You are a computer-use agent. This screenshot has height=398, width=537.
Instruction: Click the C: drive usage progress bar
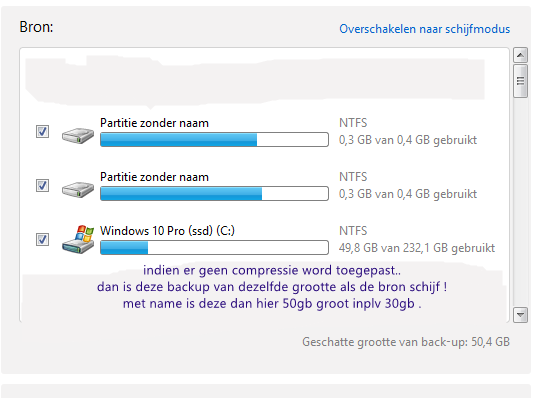tap(214, 247)
